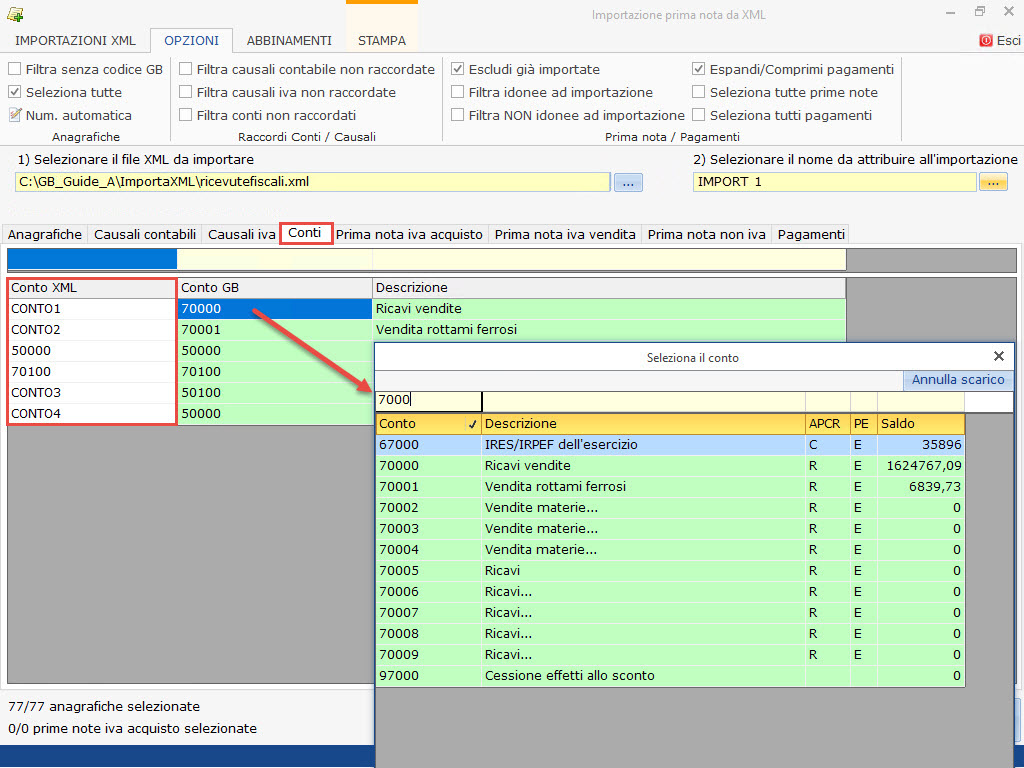
Task: Click the yellow browse button beside IMPORT 1
Action: click(x=993, y=182)
